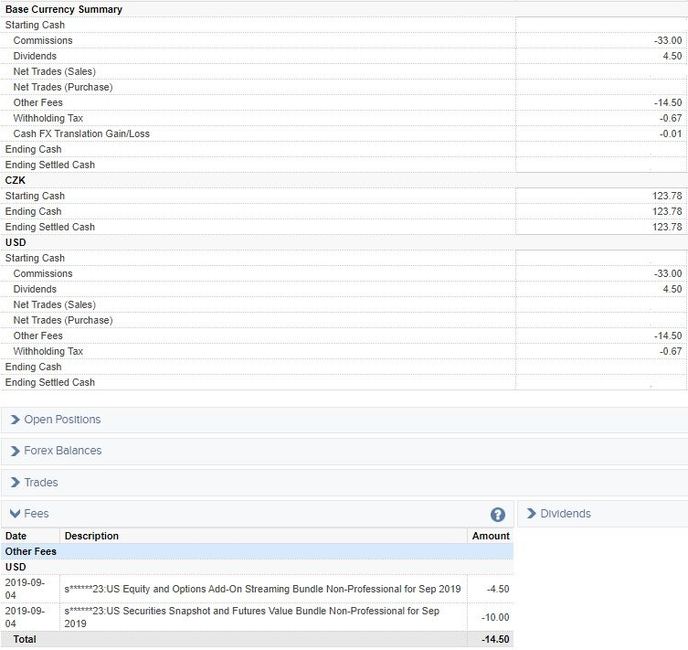The image size is (688, 650).
Task: Click the Amount column header
Action: pyautogui.click(x=490, y=536)
